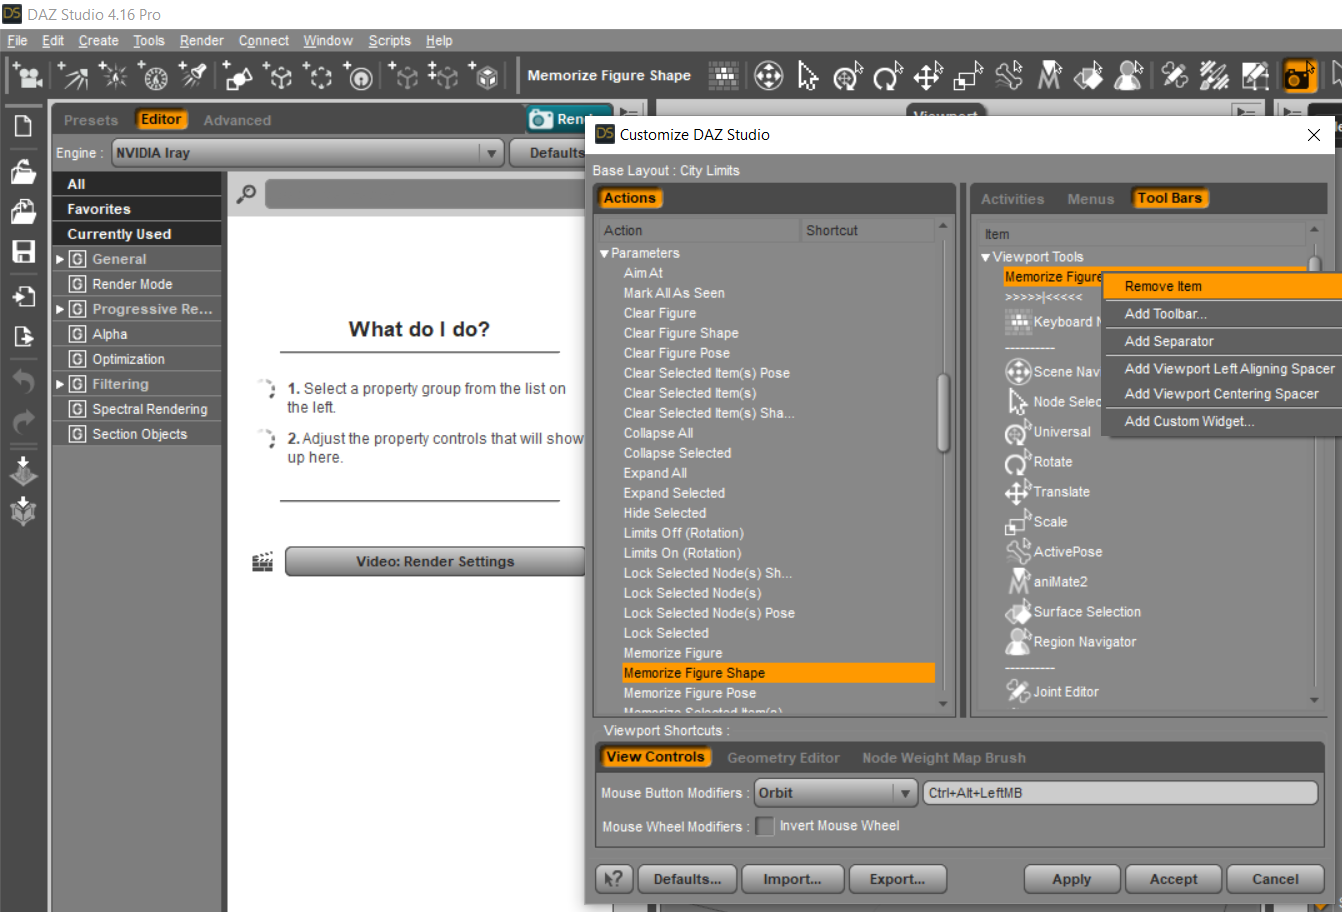Expand the Filtering property group
The height and width of the screenshot is (912, 1342).
(x=60, y=385)
